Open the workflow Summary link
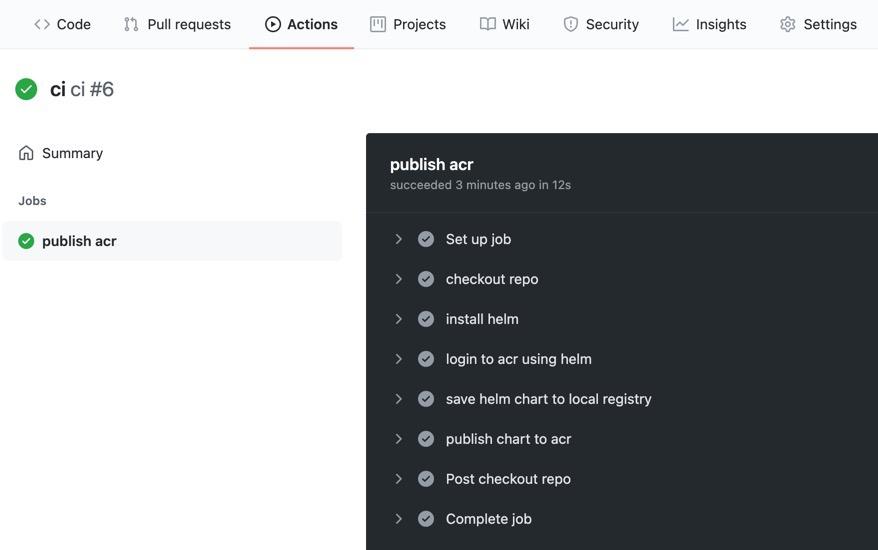878x550 pixels. [x=72, y=153]
